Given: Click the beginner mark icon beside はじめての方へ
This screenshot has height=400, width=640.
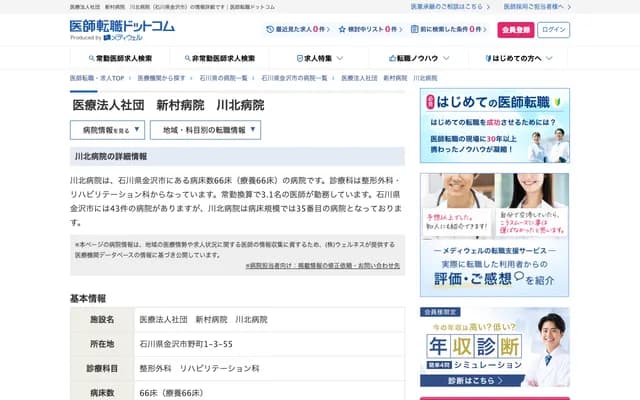Looking at the screenshot, I should tap(488, 58).
